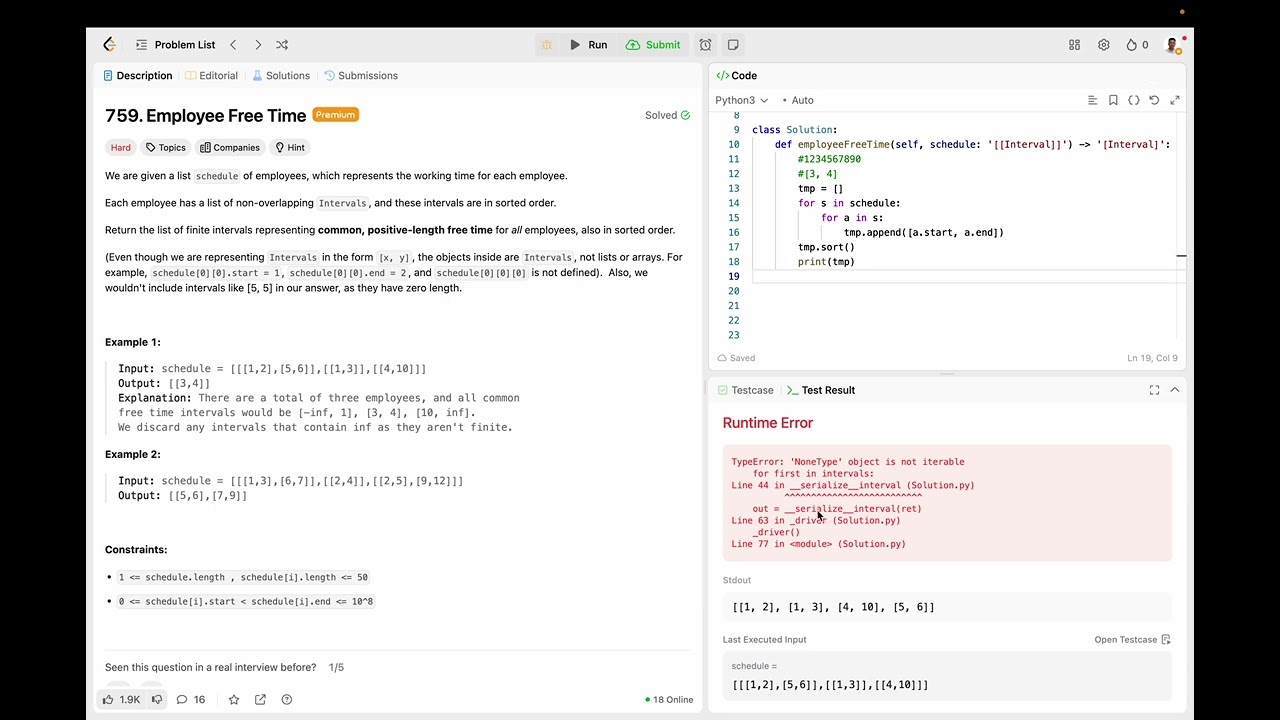Switch to the Submissions tab
Screen dimensions: 1280x720
click(x=360, y=76)
